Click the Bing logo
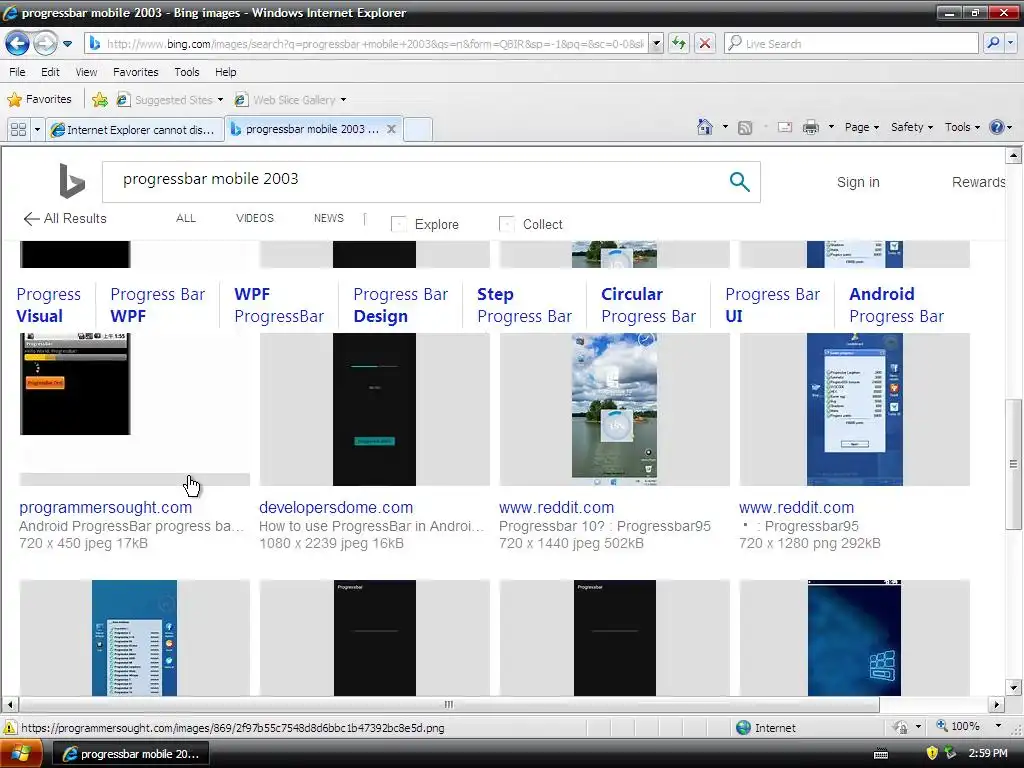 pyautogui.click(x=72, y=181)
